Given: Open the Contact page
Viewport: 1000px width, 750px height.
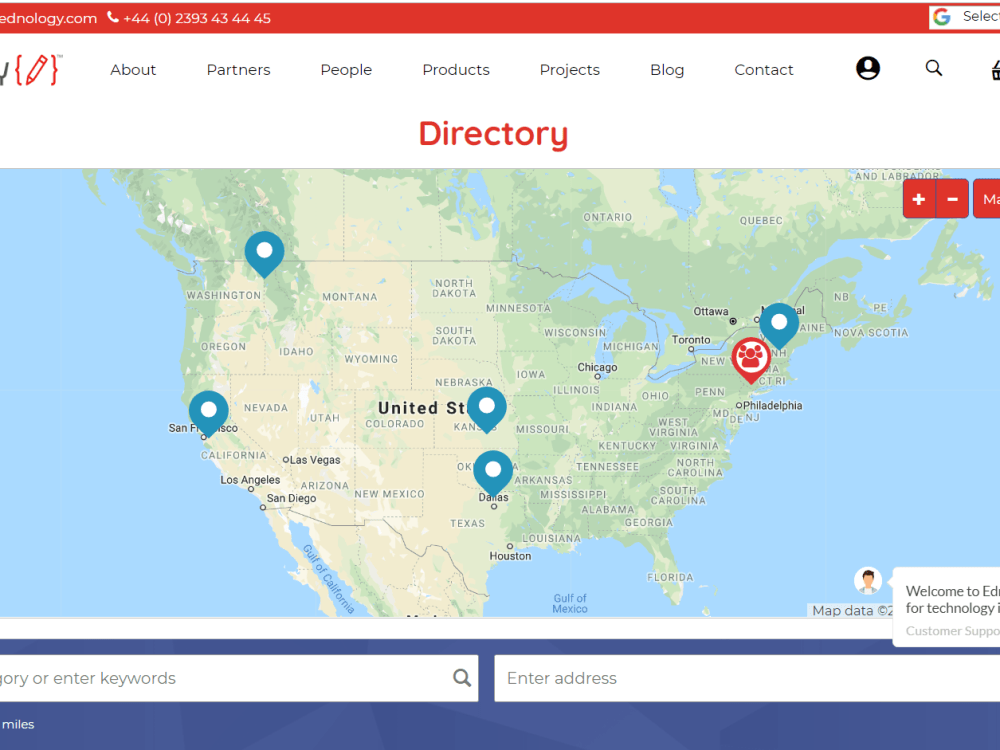Looking at the screenshot, I should pyautogui.click(x=763, y=69).
